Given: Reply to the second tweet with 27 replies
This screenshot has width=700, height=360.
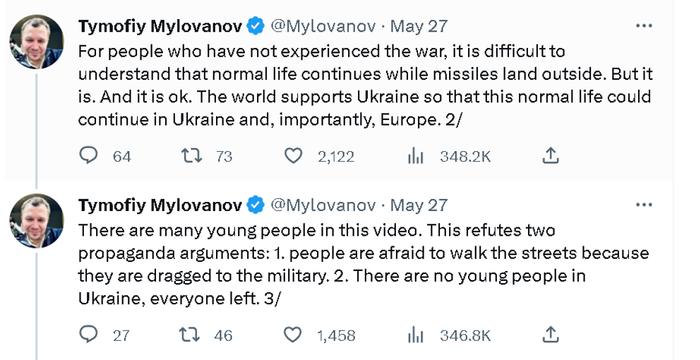Looking at the screenshot, I should (88, 334).
